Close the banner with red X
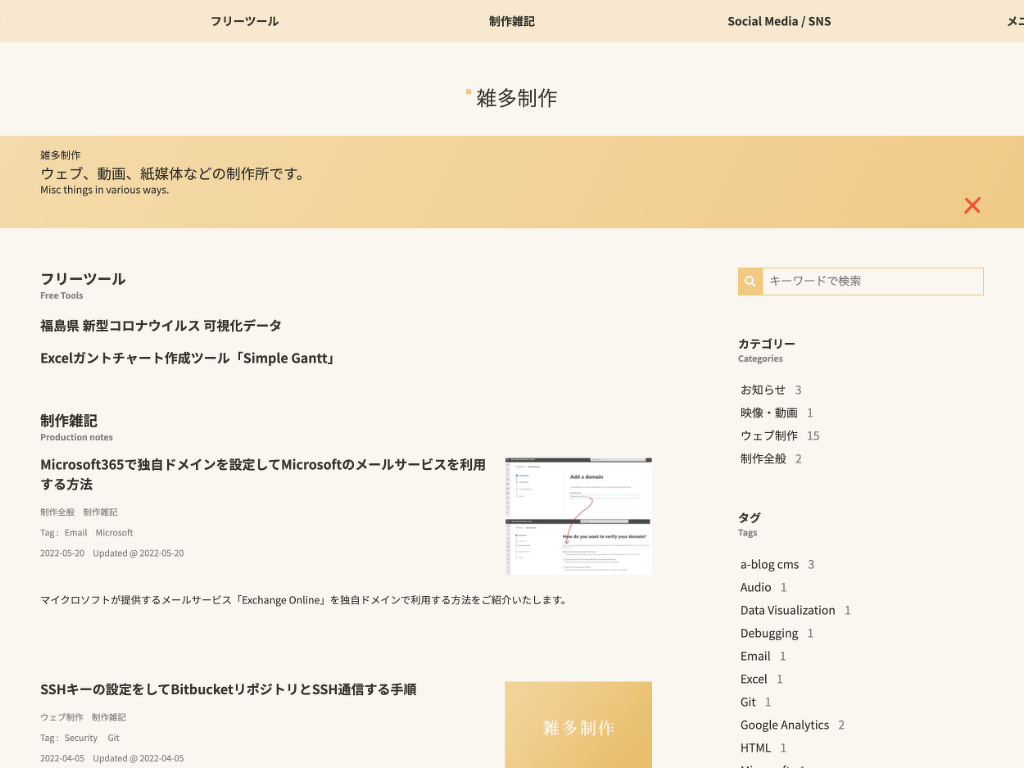This screenshot has height=768, width=1024. click(972, 205)
